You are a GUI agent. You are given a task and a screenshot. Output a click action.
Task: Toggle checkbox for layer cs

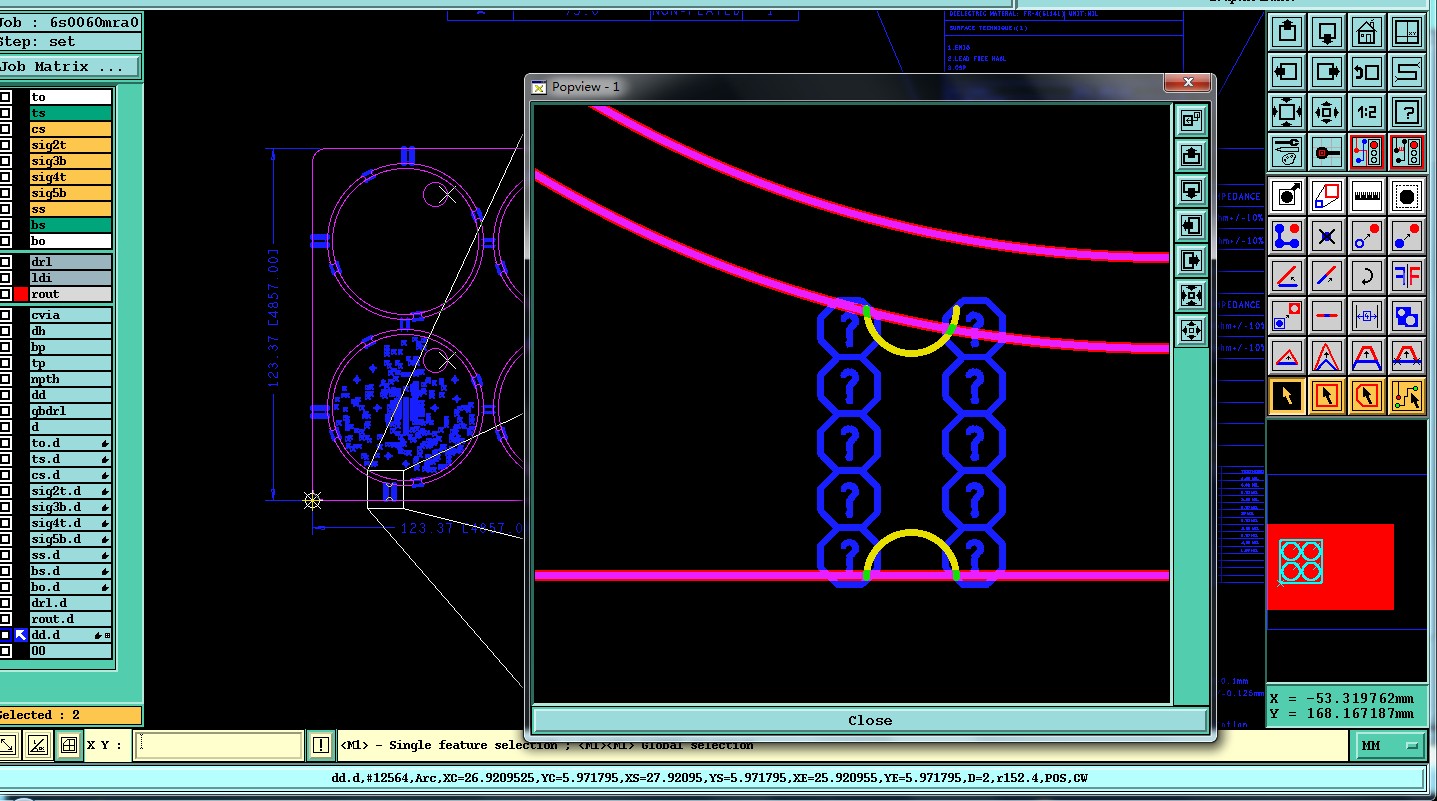coord(5,129)
